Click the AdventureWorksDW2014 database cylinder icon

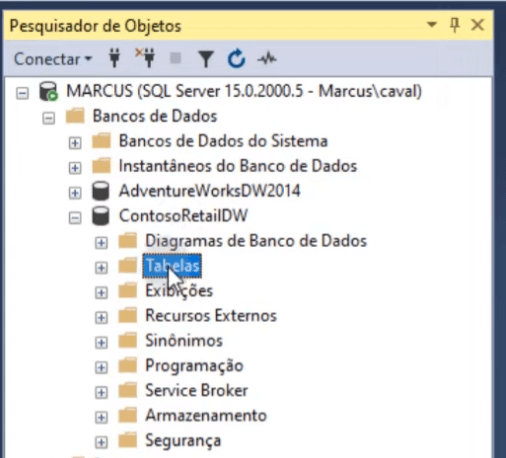coord(101,191)
